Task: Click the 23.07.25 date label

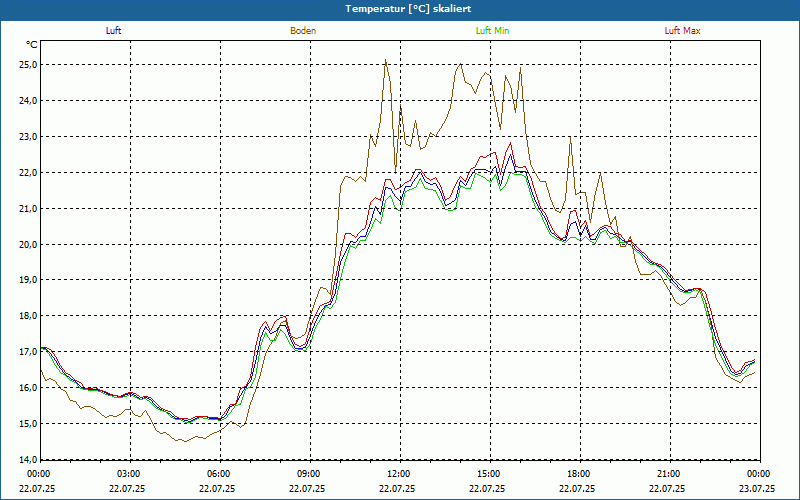Action: click(x=757, y=488)
